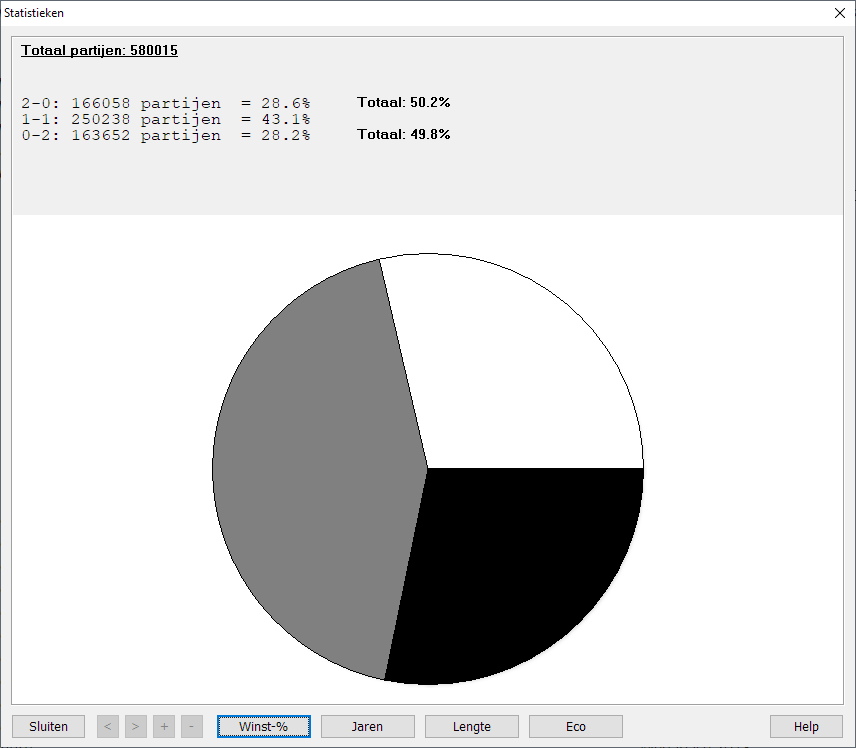Switch to Lengte statistics
The image size is (856, 748).
pyautogui.click(x=472, y=727)
